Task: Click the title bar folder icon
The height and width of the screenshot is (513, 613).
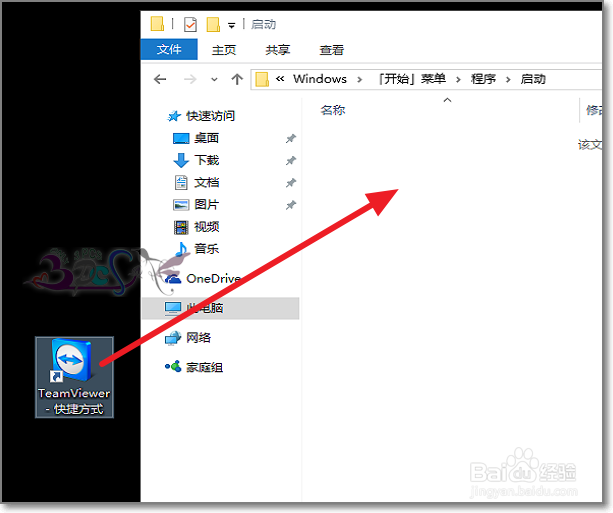Action: 157,23
